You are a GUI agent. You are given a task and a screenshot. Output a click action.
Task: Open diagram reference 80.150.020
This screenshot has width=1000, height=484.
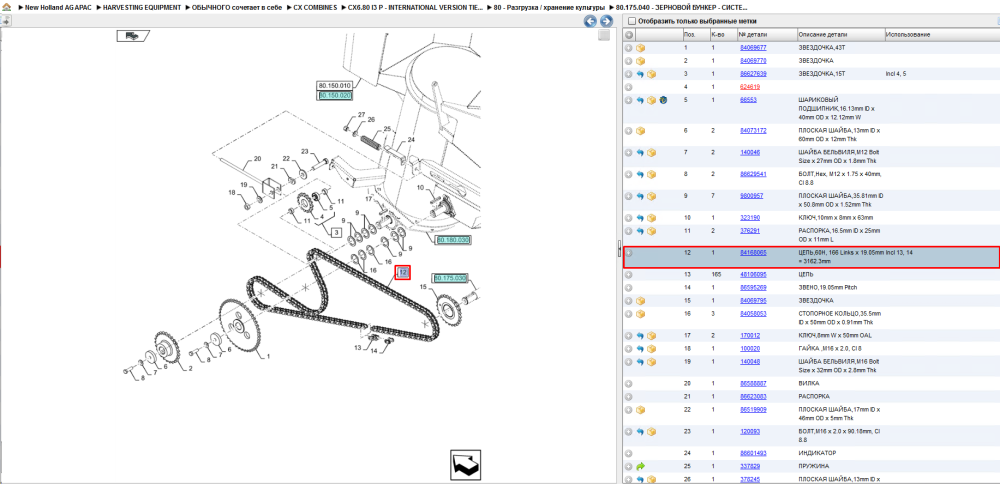tap(335, 96)
